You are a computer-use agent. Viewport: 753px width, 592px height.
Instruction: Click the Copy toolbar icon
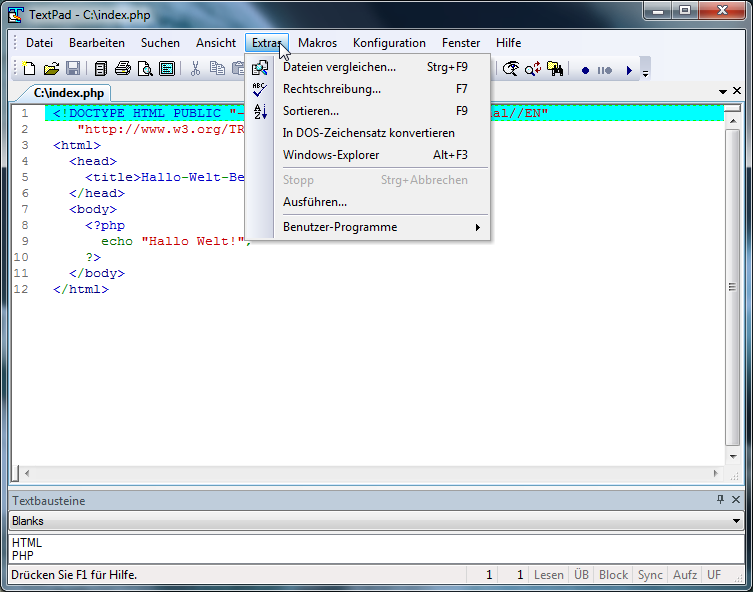[x=217, y=69]
